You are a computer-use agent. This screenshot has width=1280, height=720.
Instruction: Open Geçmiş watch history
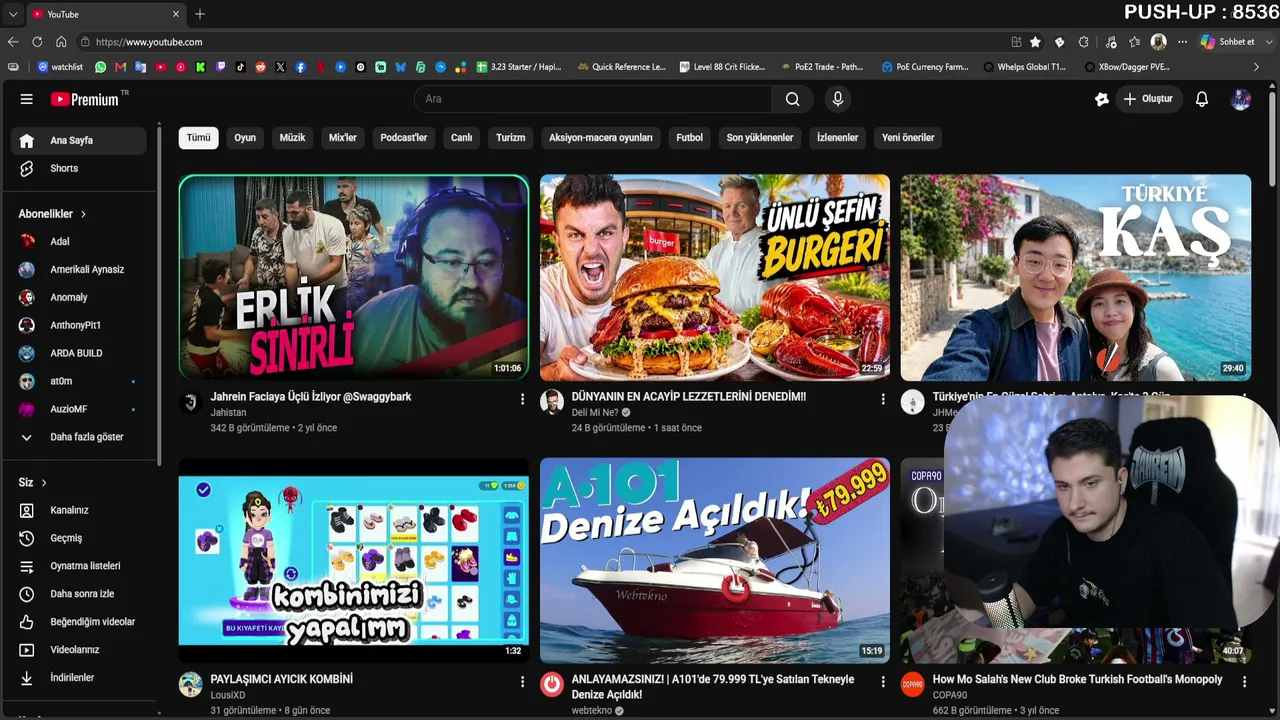(80, 538)
